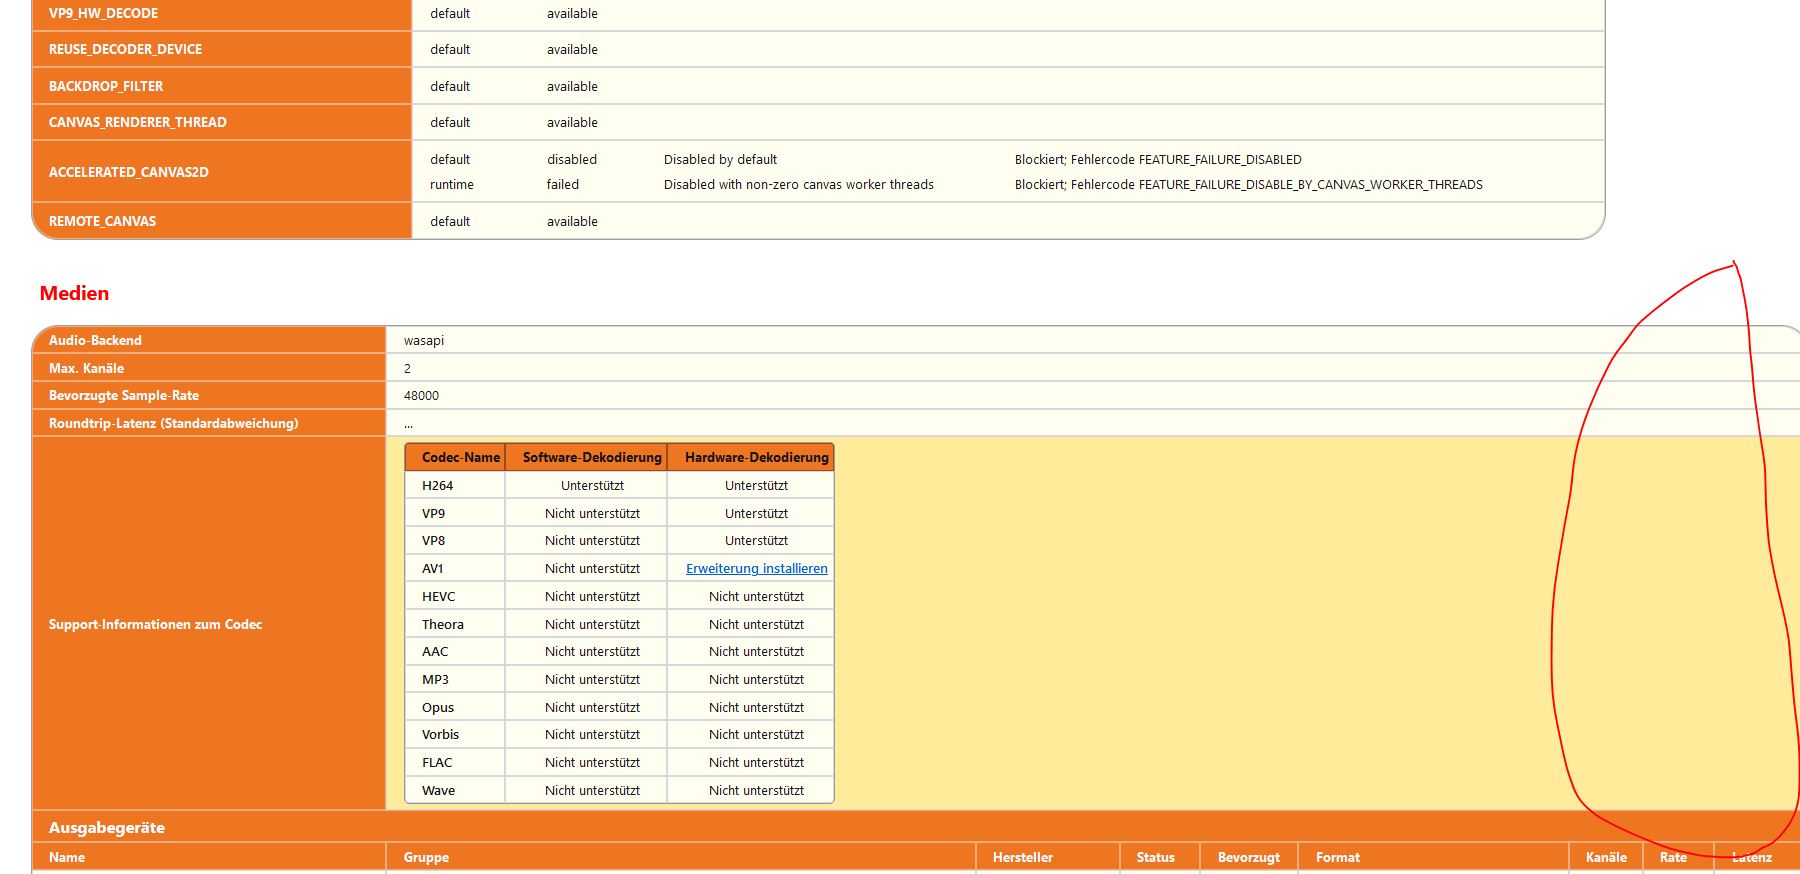The image size is (1800, 874).
Task: Click the 'Medien' section heading
Action: pyautogui.click(x=74, y=293)
